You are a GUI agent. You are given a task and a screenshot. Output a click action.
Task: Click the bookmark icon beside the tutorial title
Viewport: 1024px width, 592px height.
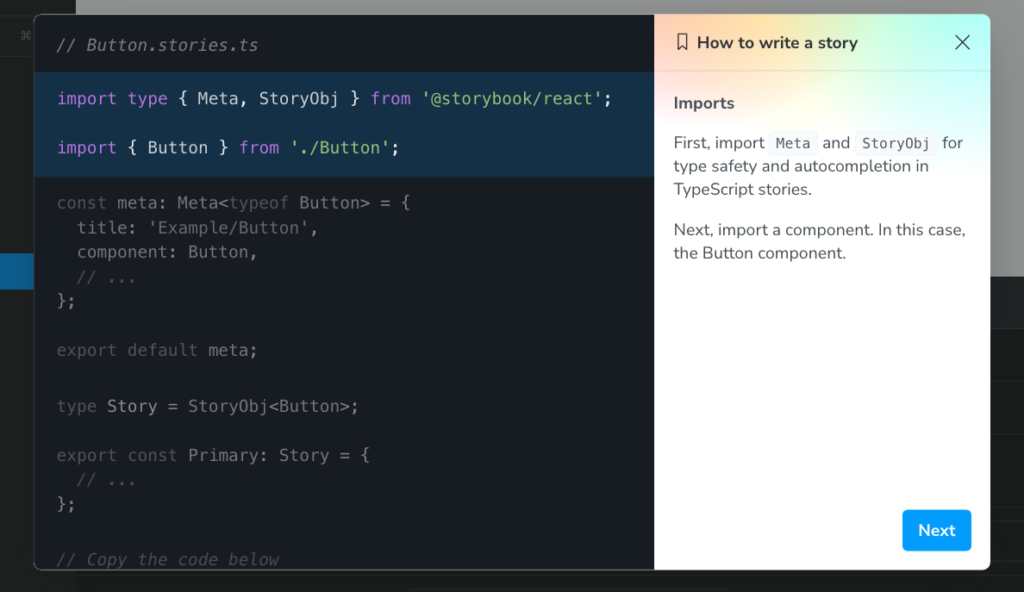682,42
